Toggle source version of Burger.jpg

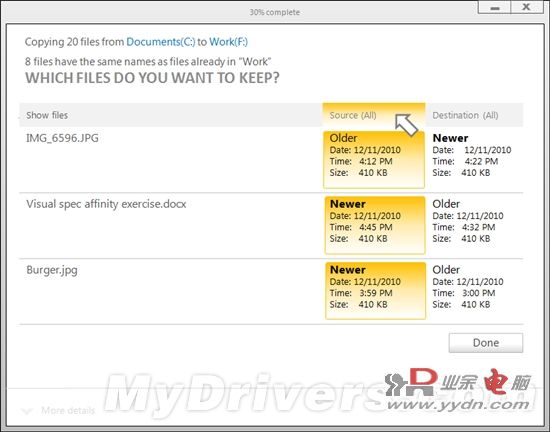click(x=375, y=291)
